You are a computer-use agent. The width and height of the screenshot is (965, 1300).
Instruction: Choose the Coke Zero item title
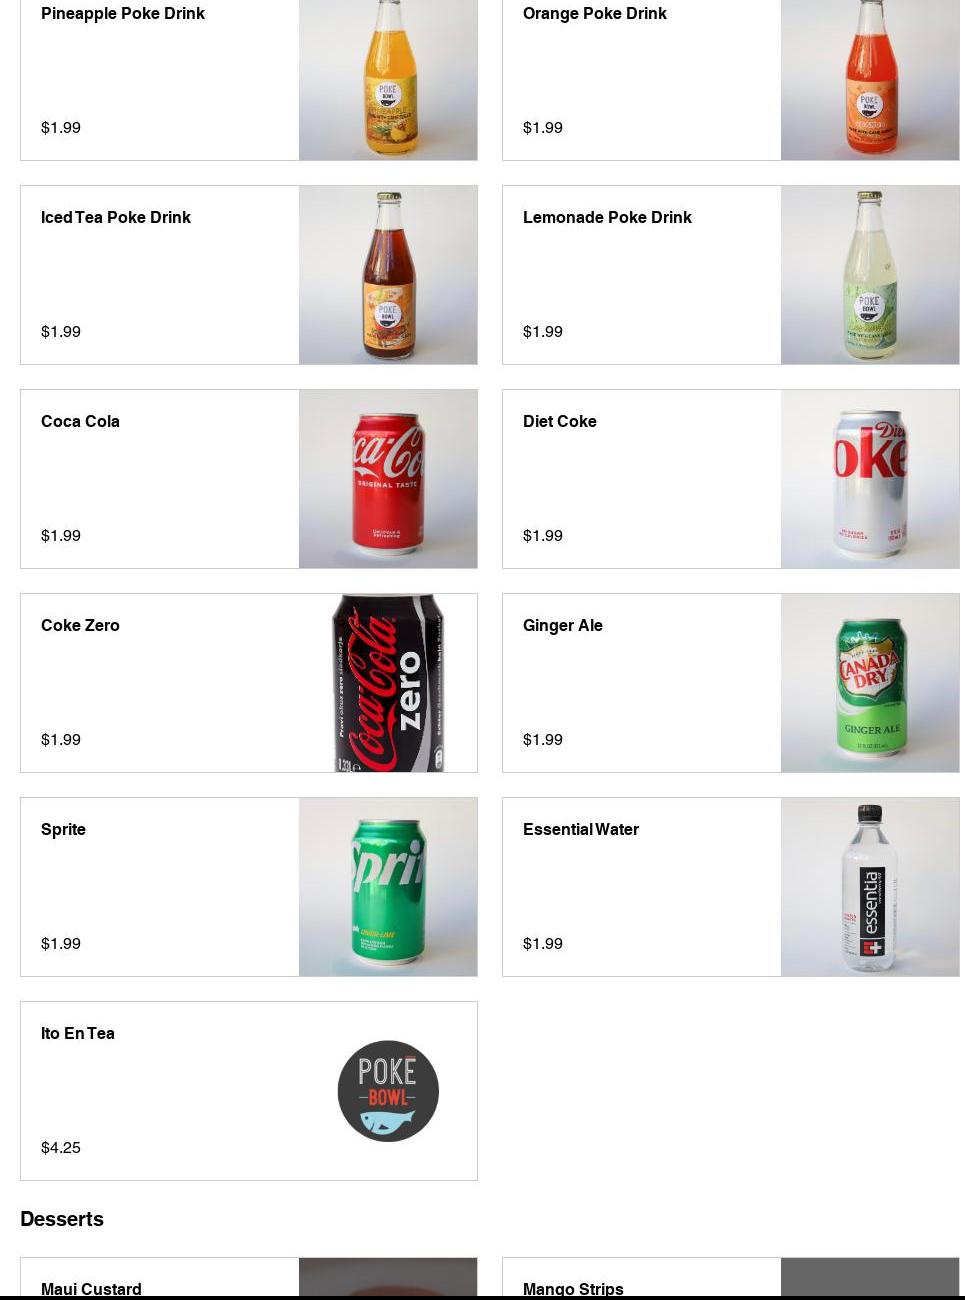tap(80, 626)
